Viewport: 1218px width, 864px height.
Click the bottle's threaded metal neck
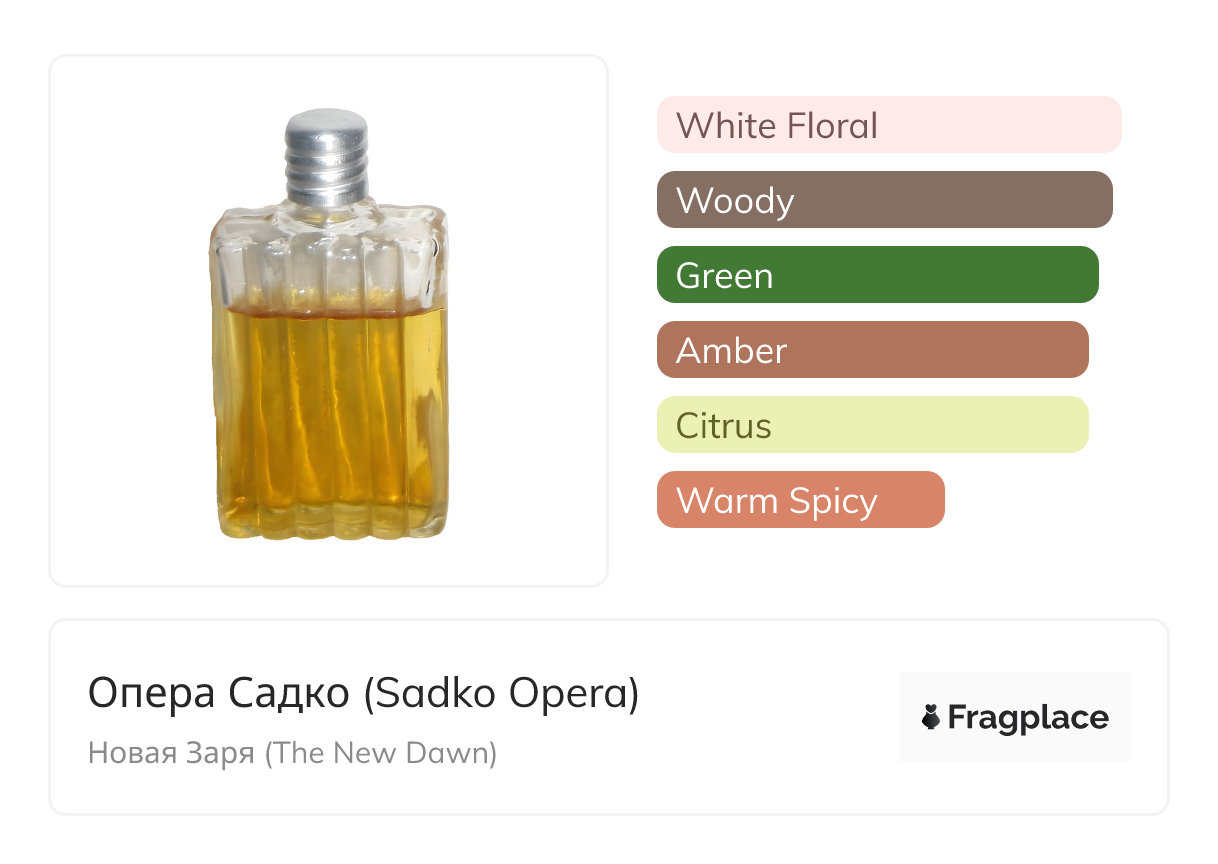pos(326,174)
